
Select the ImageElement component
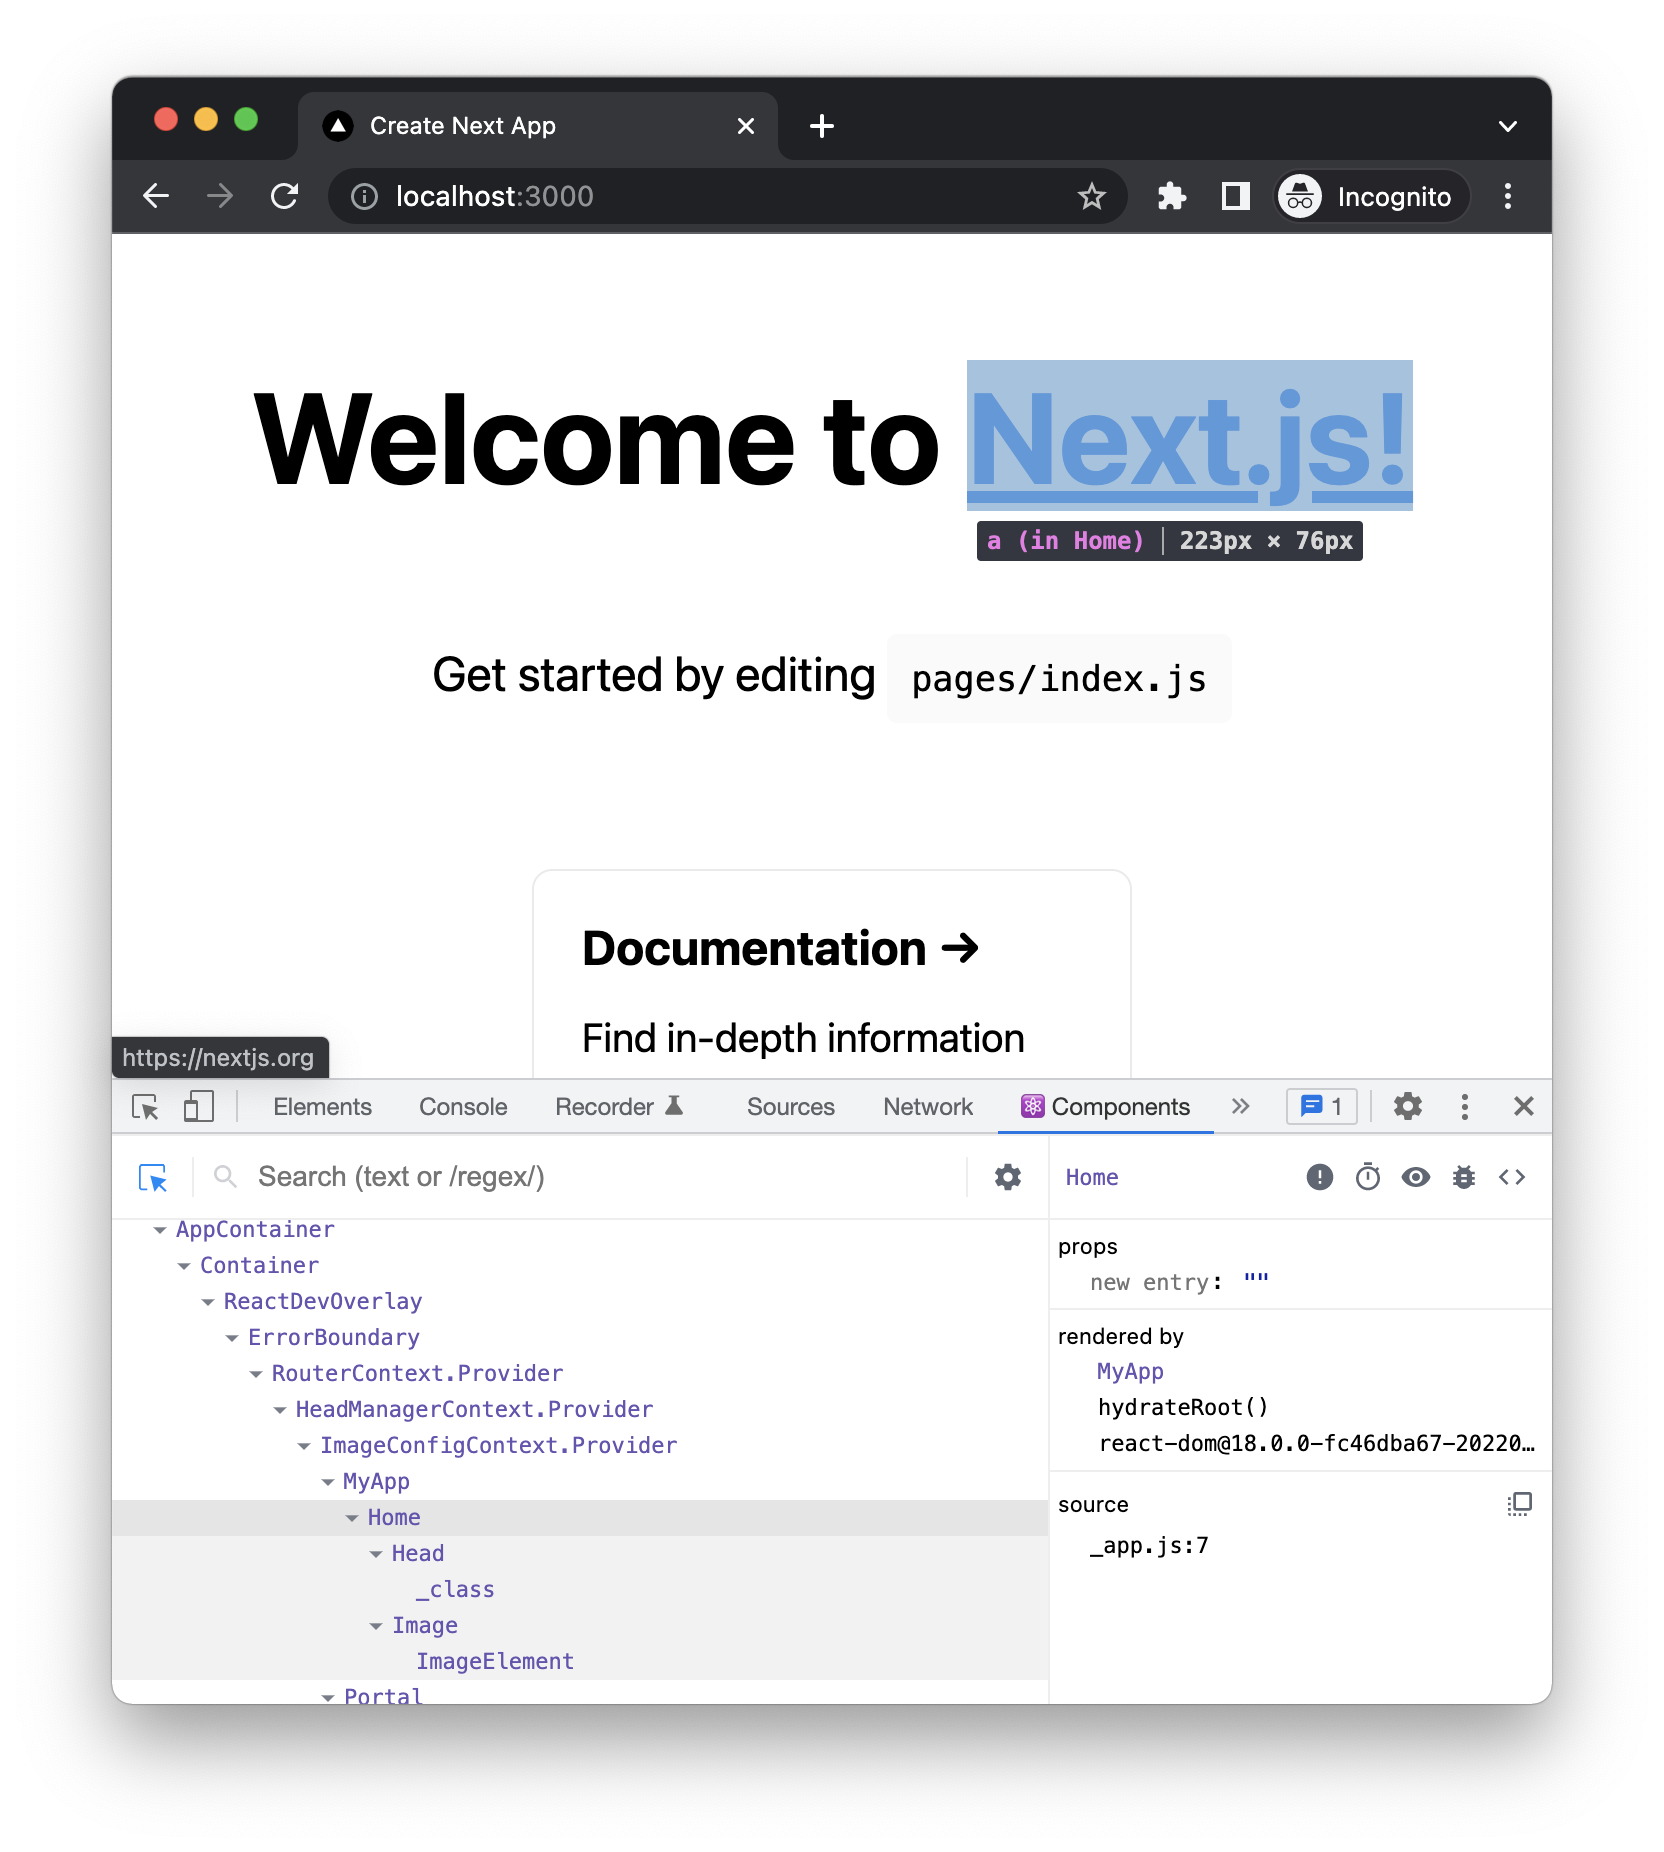point(495,1662)
